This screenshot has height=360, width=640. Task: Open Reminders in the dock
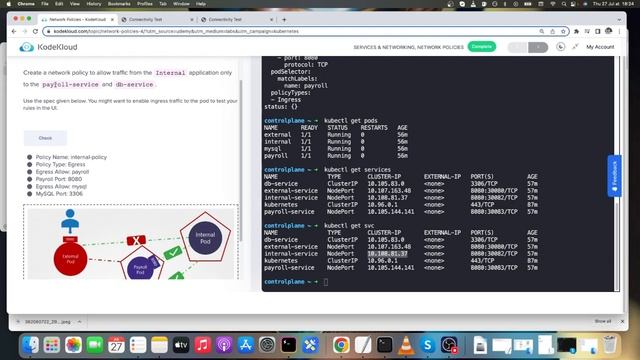coord(138,345)
